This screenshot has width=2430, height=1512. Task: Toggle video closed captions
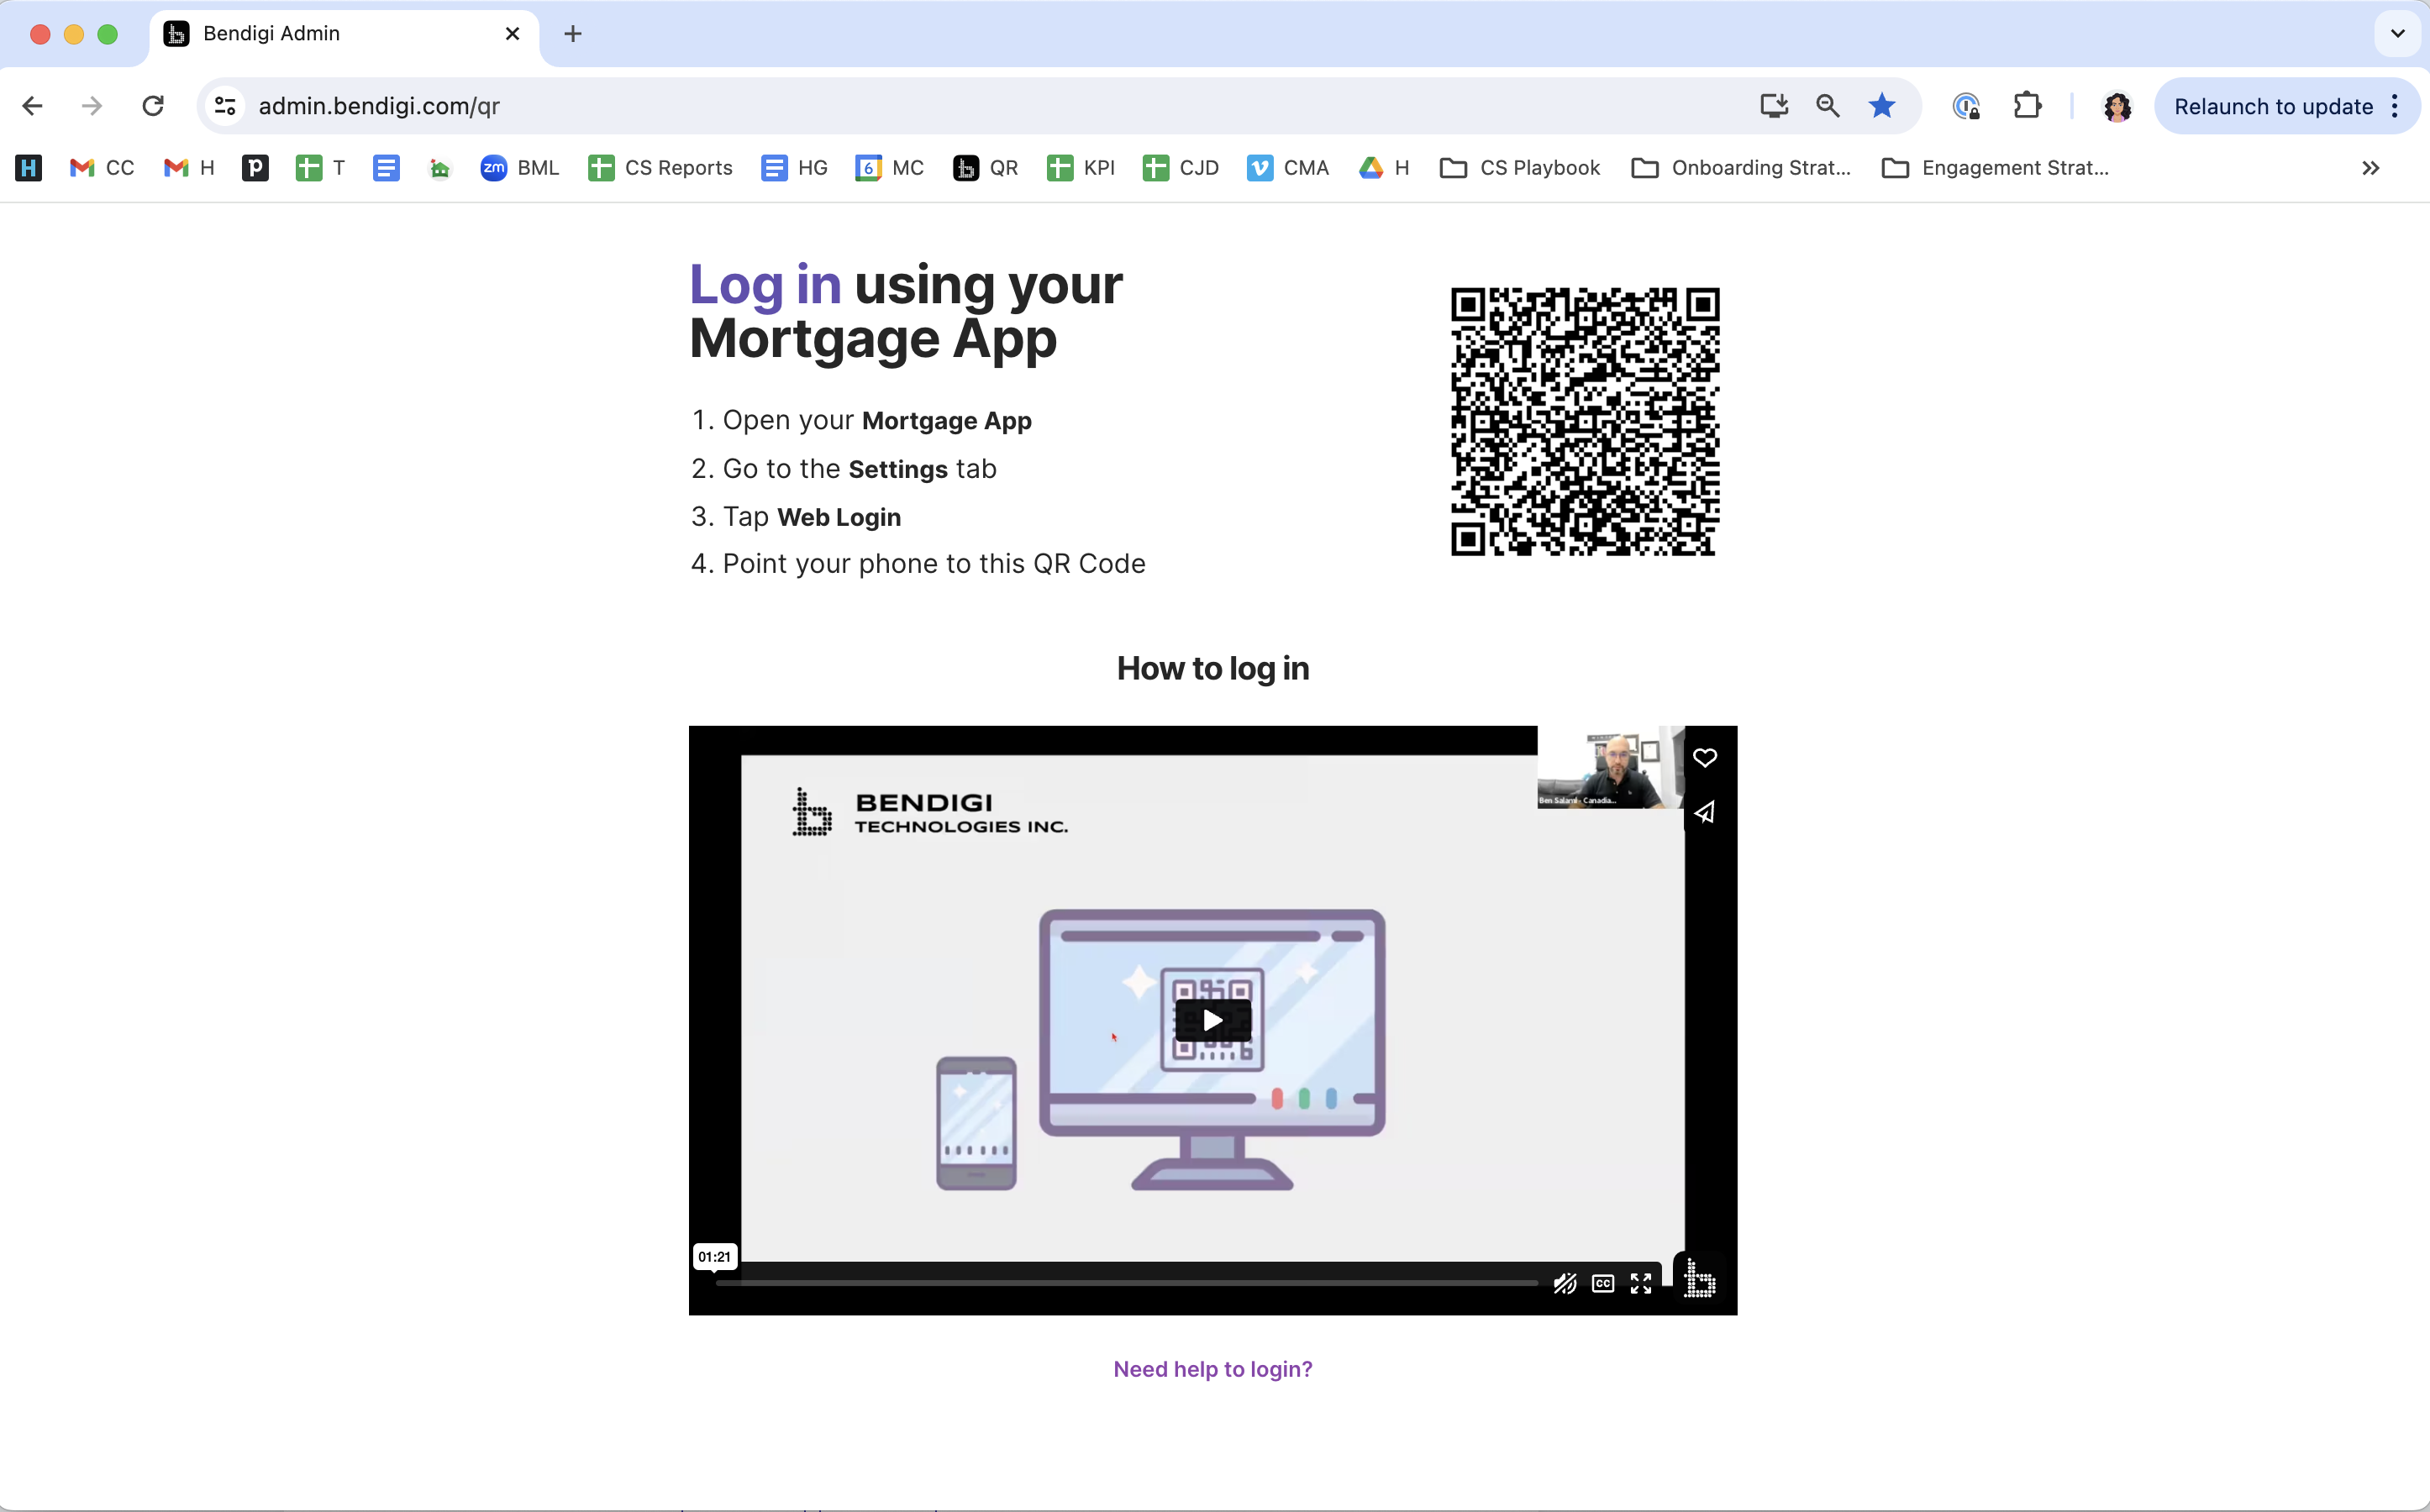[x=1603, y=1283]
